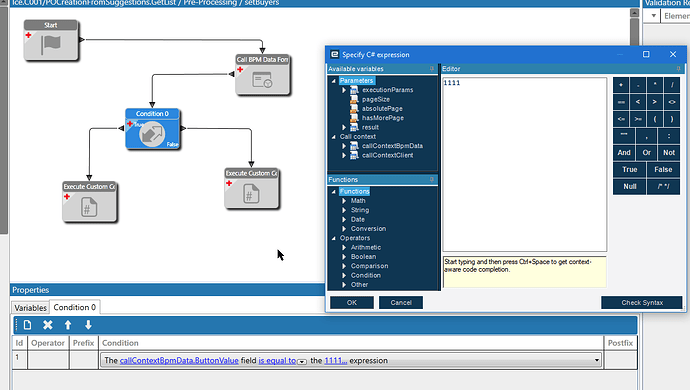Click the new condition document icon

point(27,325)
